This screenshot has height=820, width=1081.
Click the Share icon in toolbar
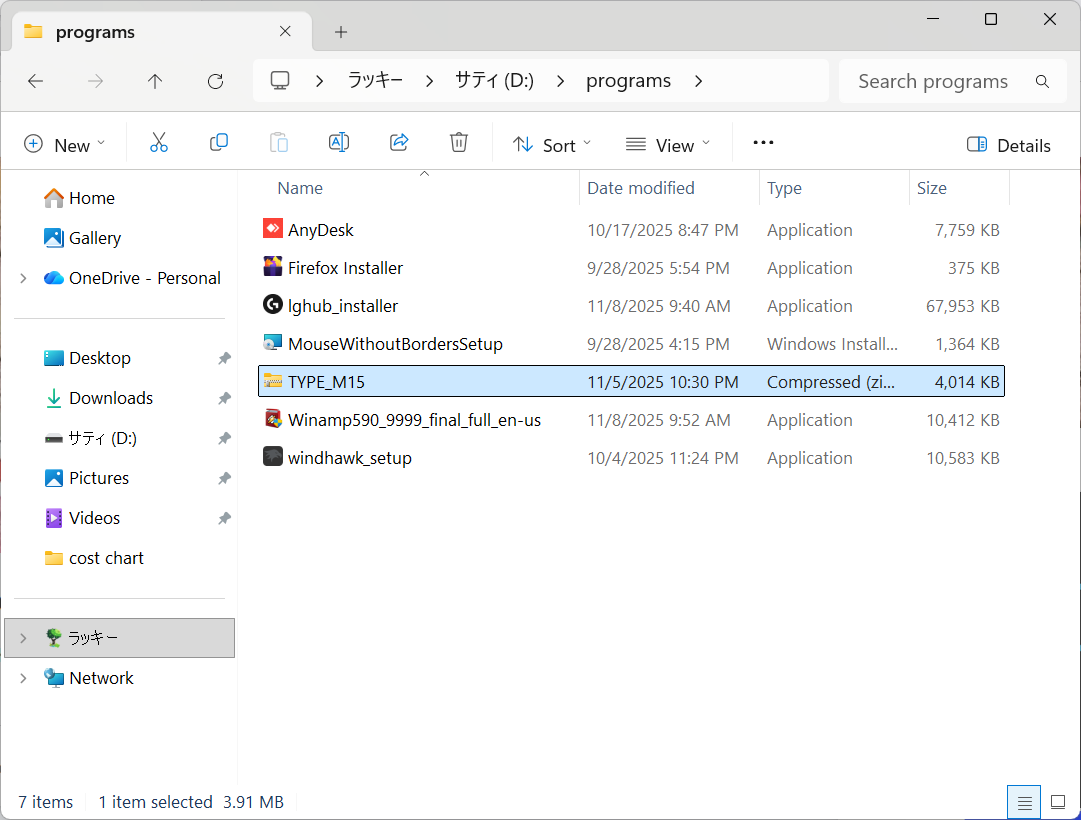pos(399,143)
